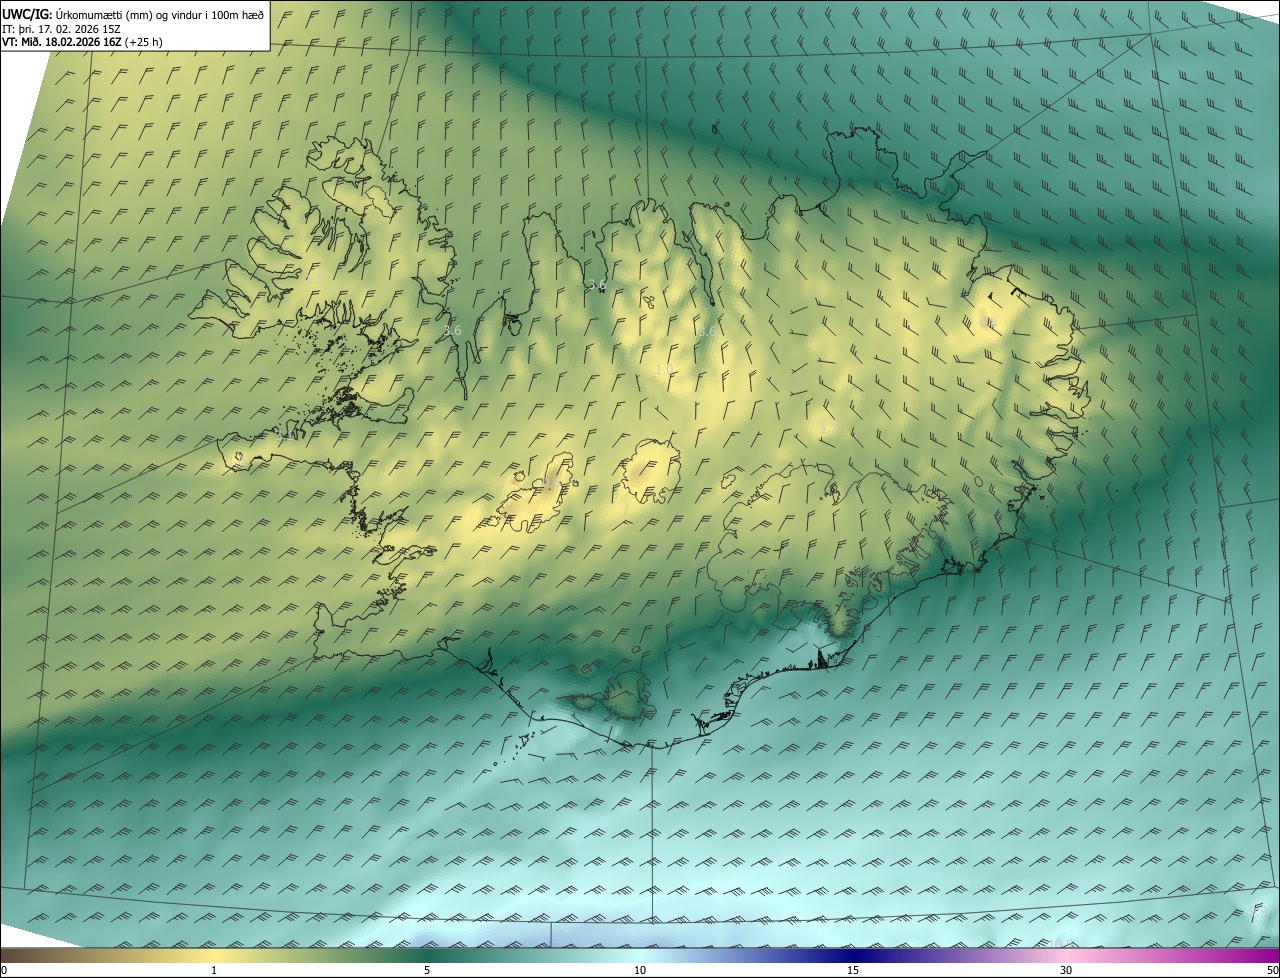Click the 'UWC/IG: Úrkomumætti (mm)' title line
The height and width of the screenshot is (978, 1280).
(133, 14)
